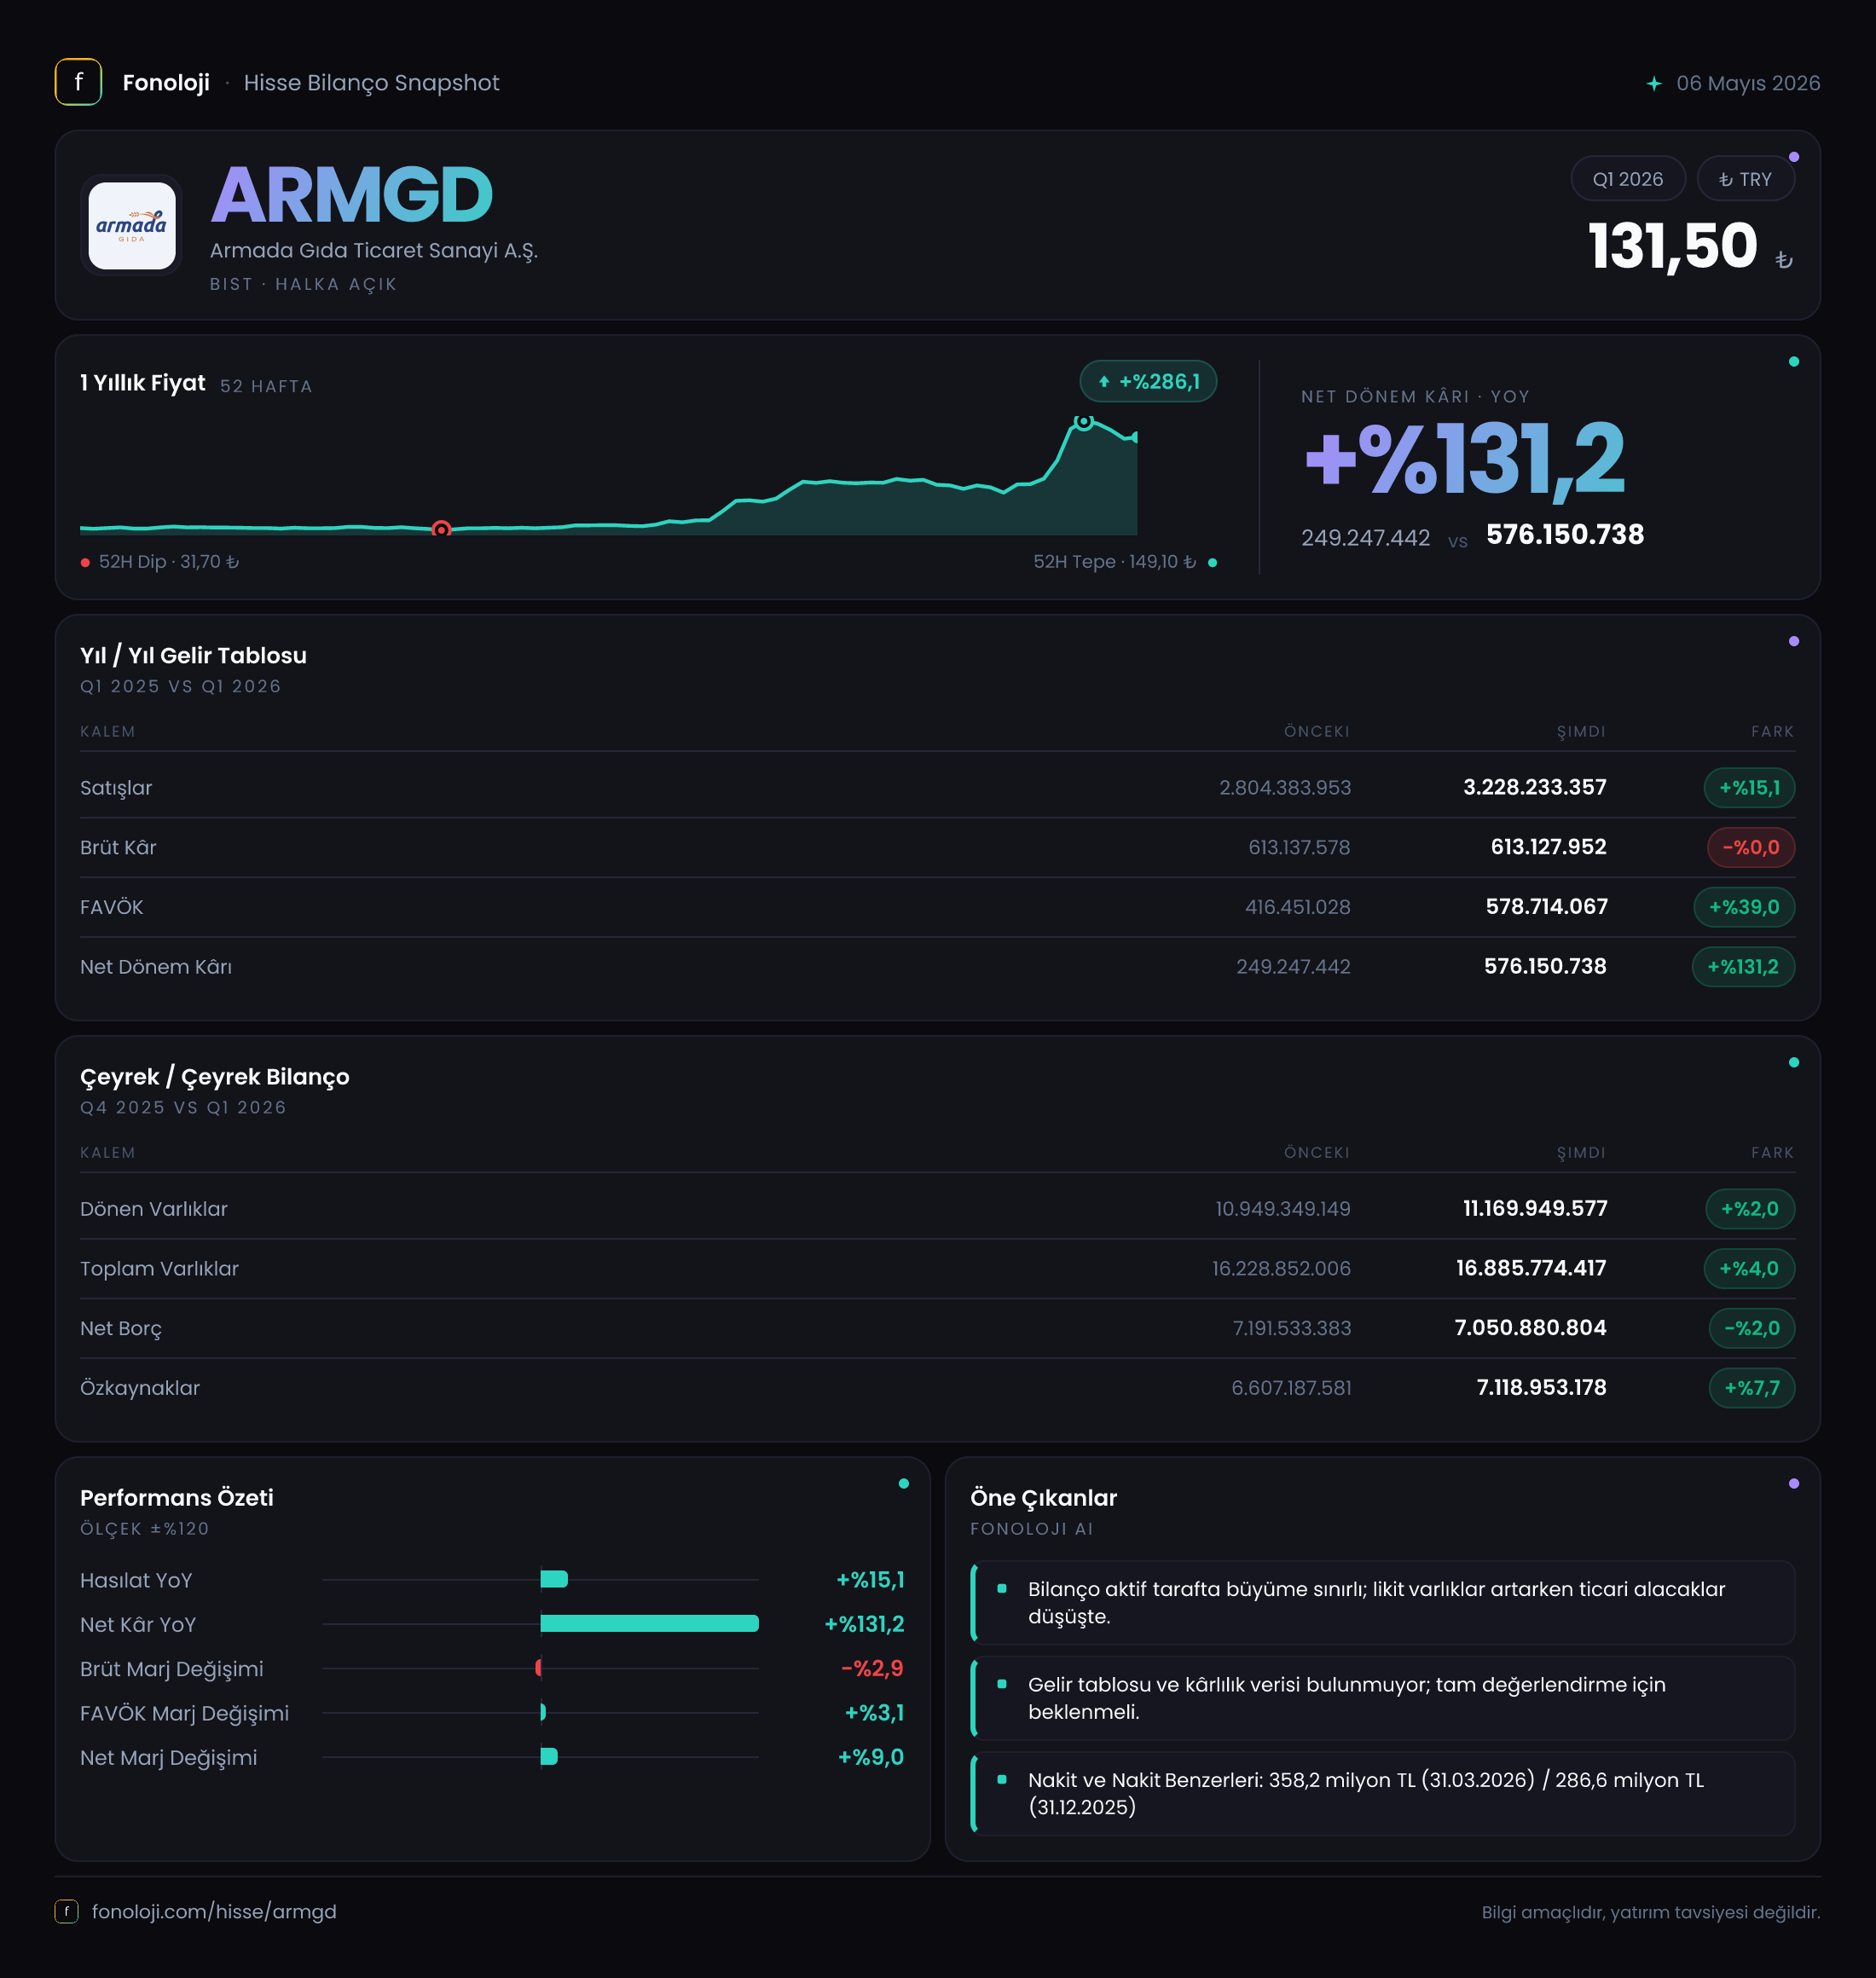
Task: Click the 52H Dip 31,70 label
Action: coord(168,562)
